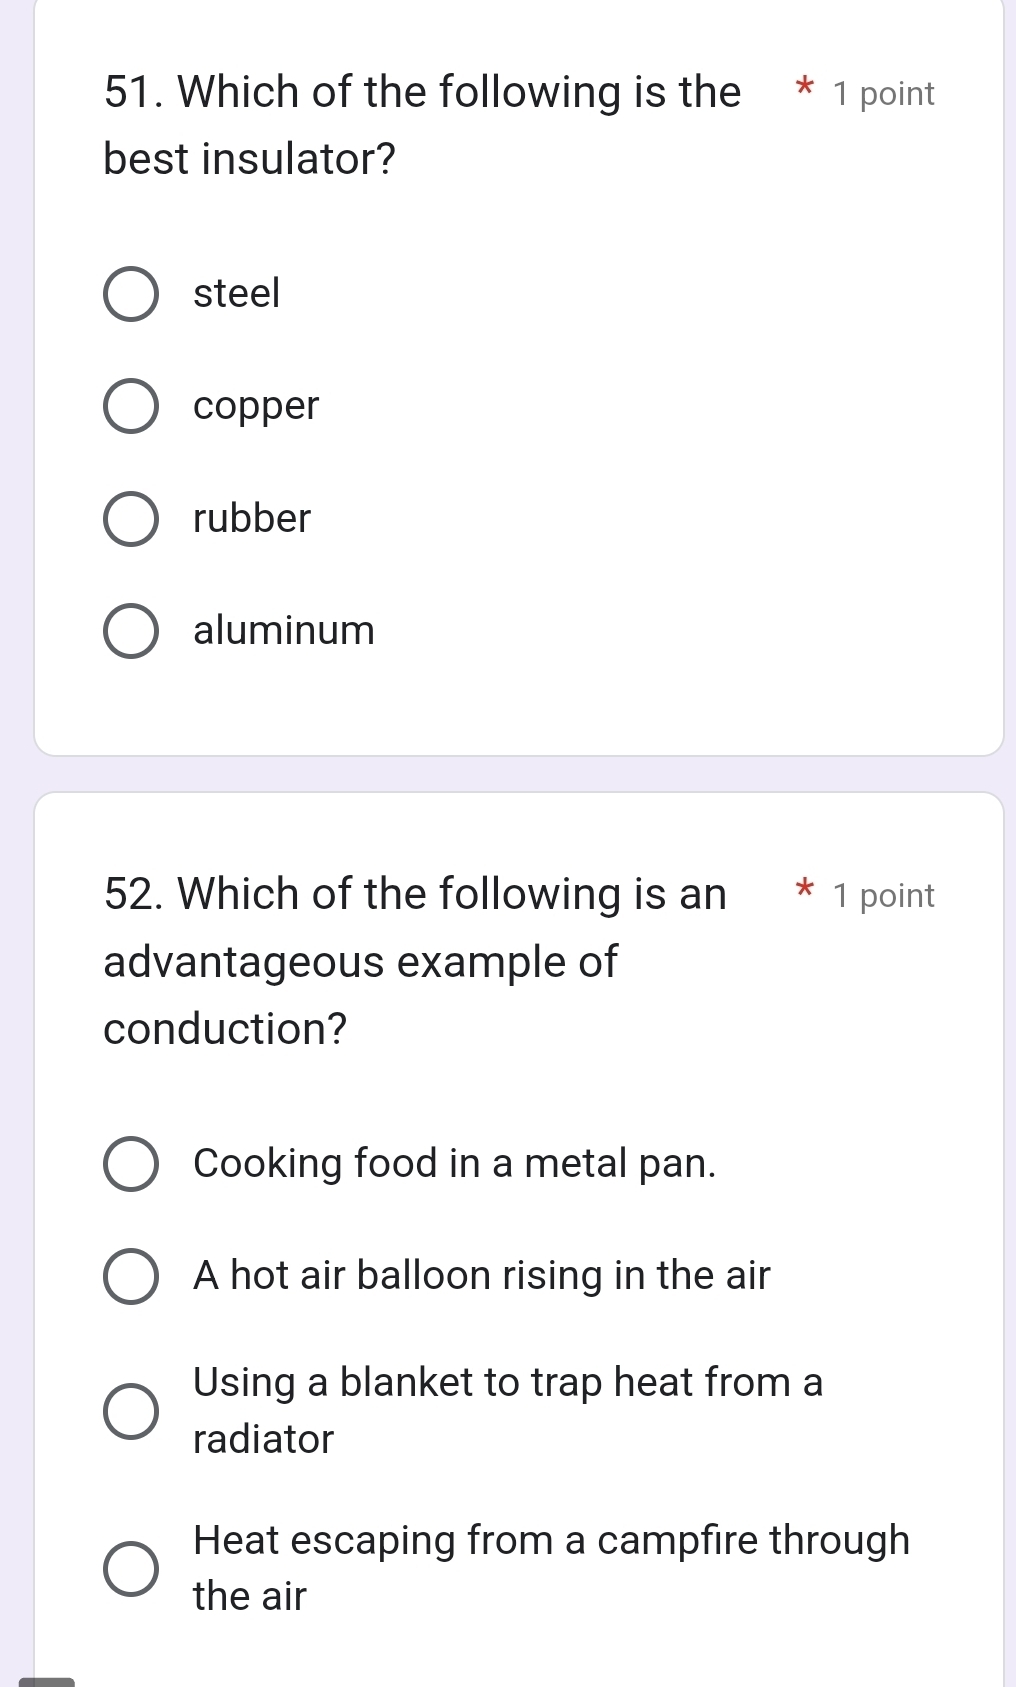The image size is (1016, 1687).
Task: Mark "rubber" as the best insulator
Action: 131,519
